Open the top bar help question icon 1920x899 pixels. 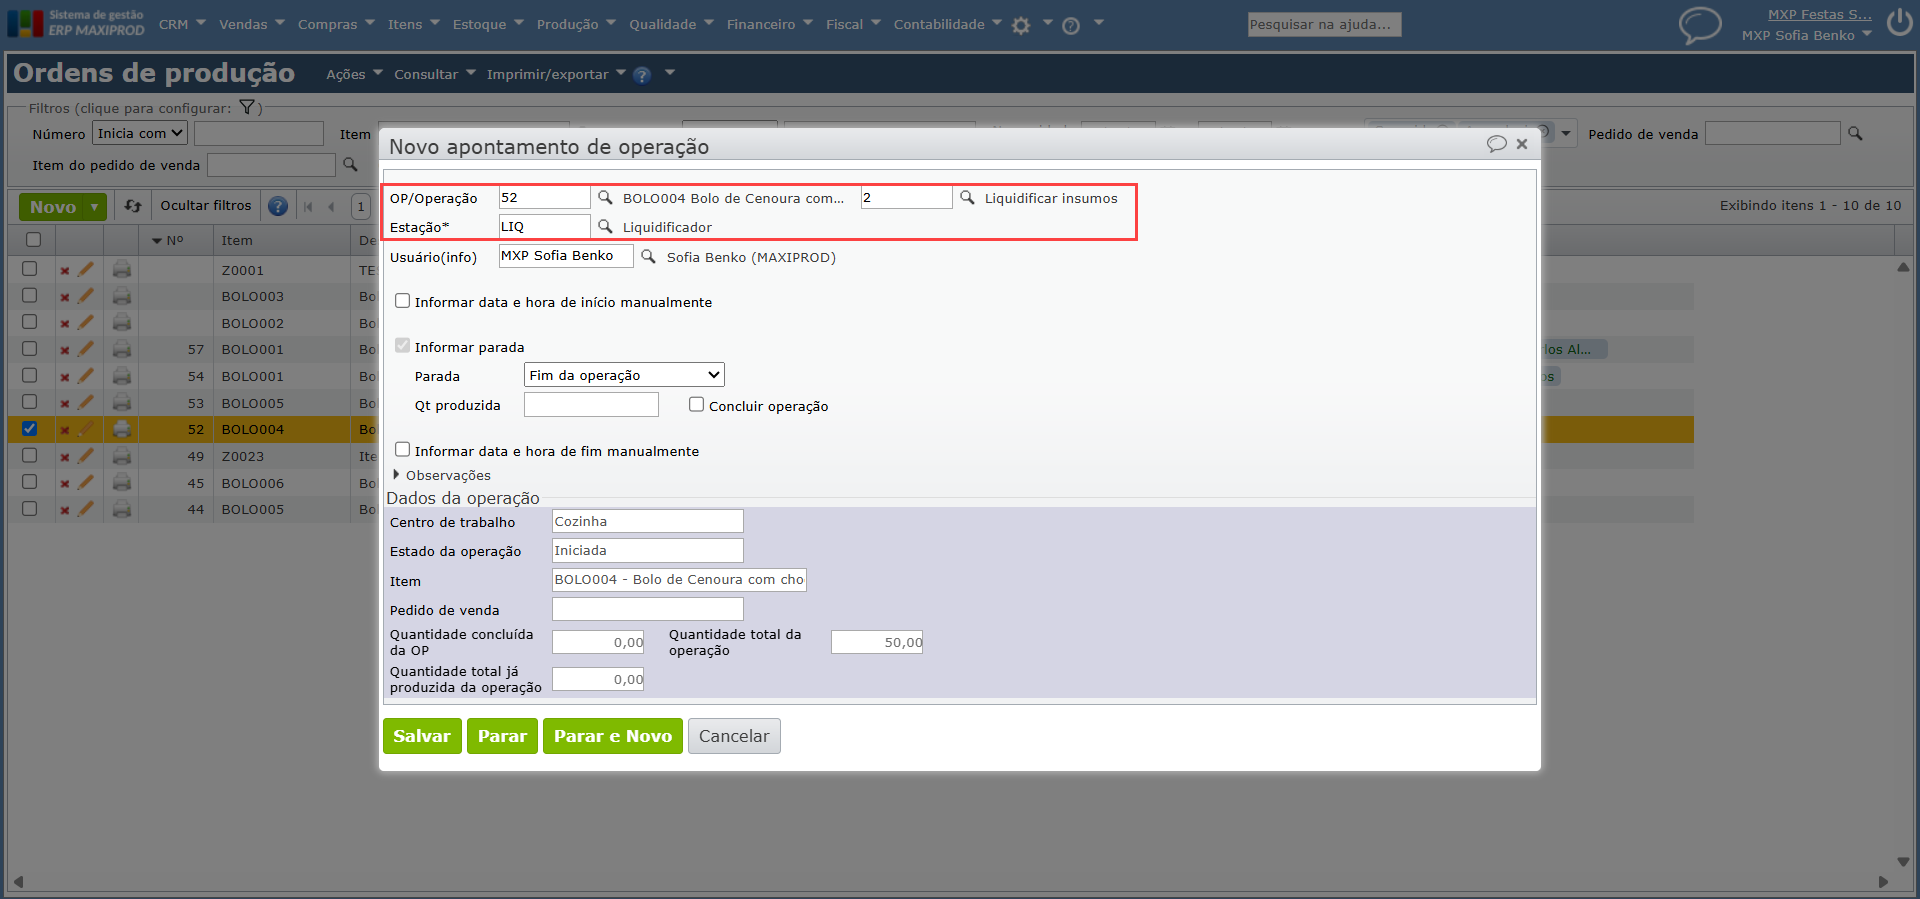pos(1071,26)
